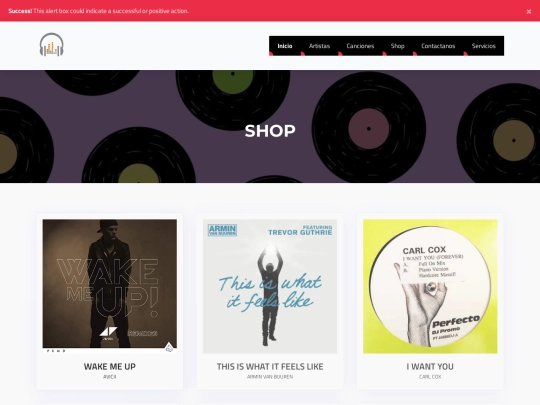Screen dimensions: 540x405
Task: Navigate to Servicios in the menu
Action: click(484, 46)
